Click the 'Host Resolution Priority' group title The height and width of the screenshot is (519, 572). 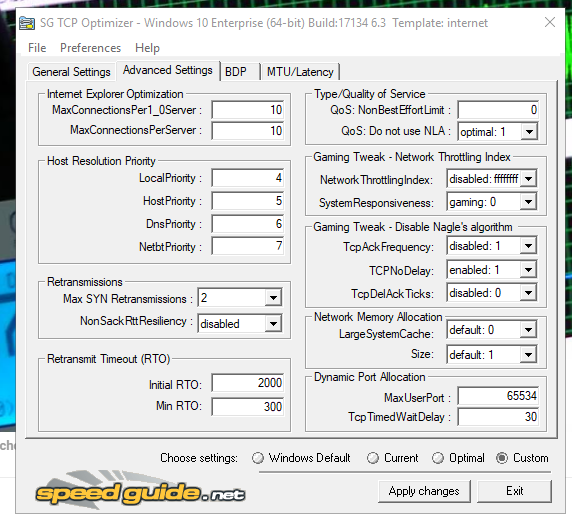coord(101,160)
